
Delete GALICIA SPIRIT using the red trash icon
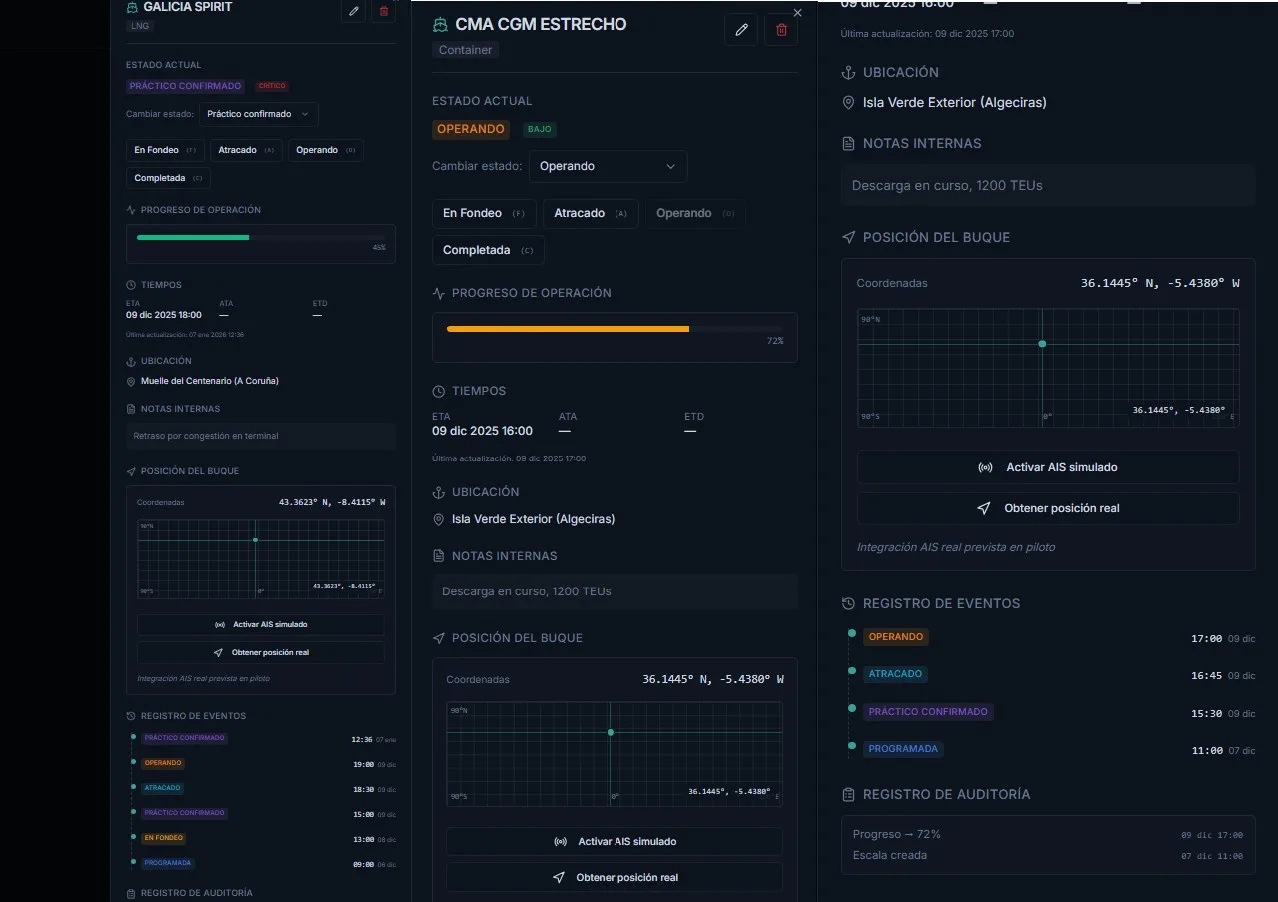coord(383,11)
